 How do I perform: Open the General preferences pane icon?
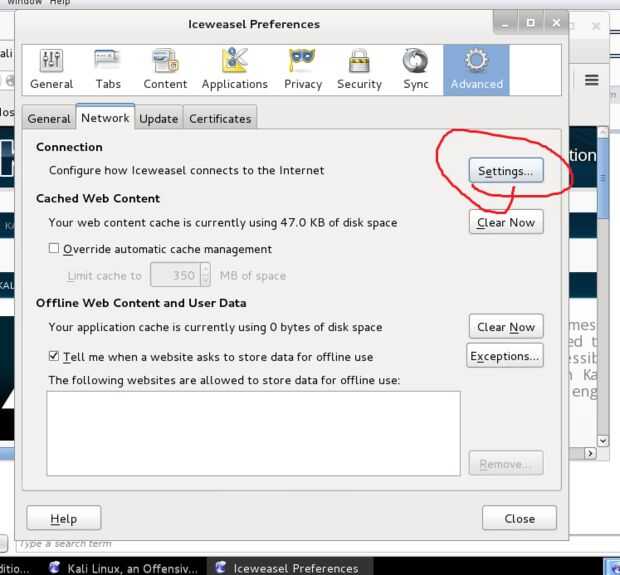coord(51,70)
